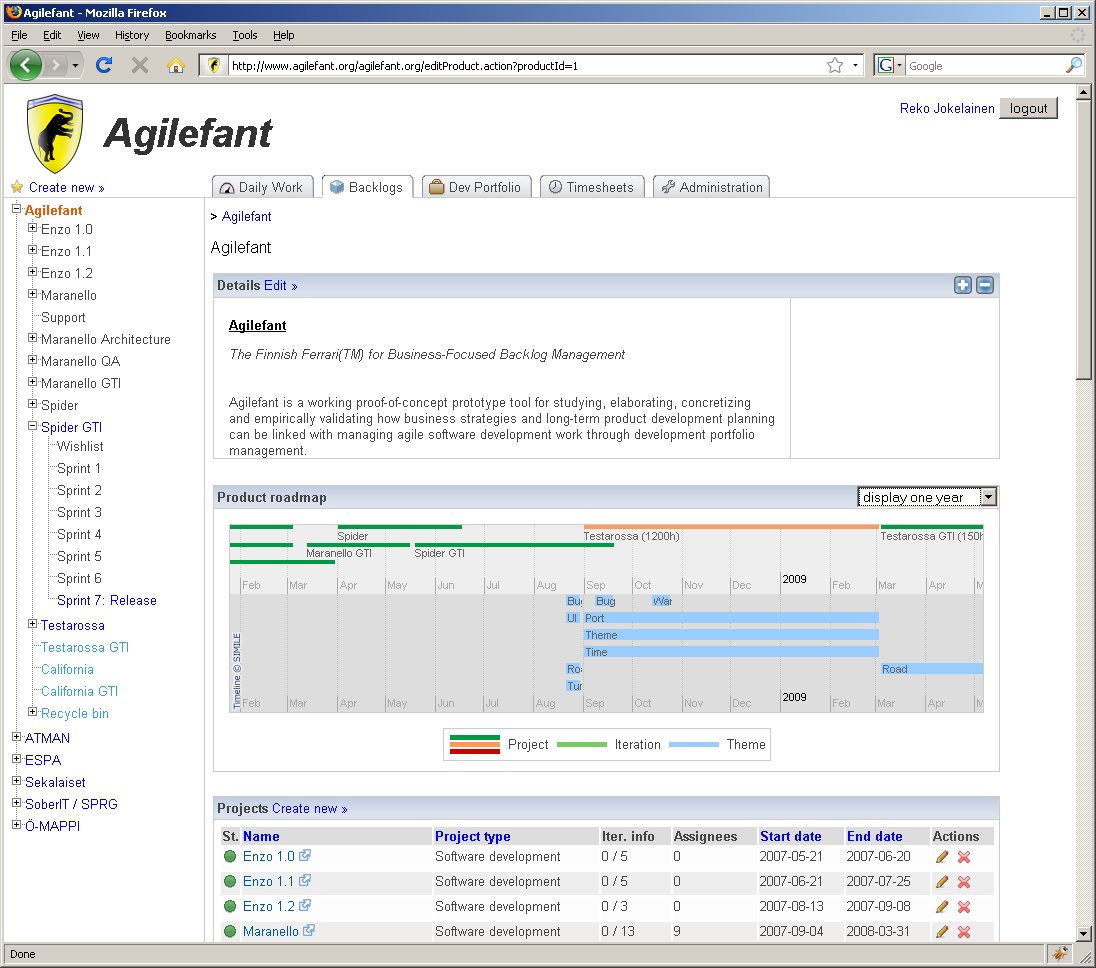
Task: Open the search engine selector dropdown
Action: [x=889, y=66]
